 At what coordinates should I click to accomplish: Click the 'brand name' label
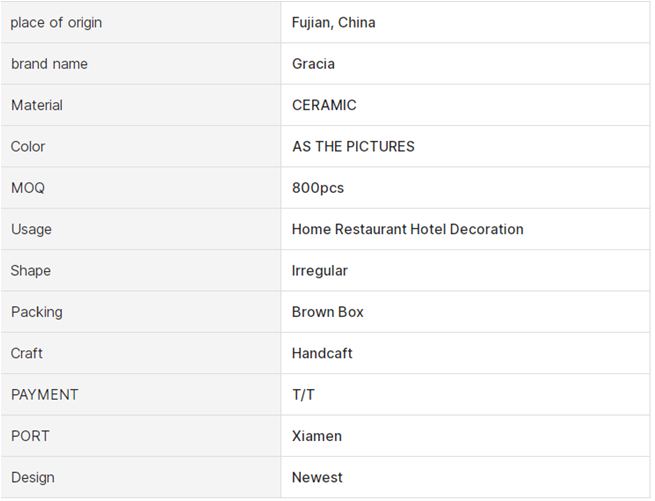point(49,64)
